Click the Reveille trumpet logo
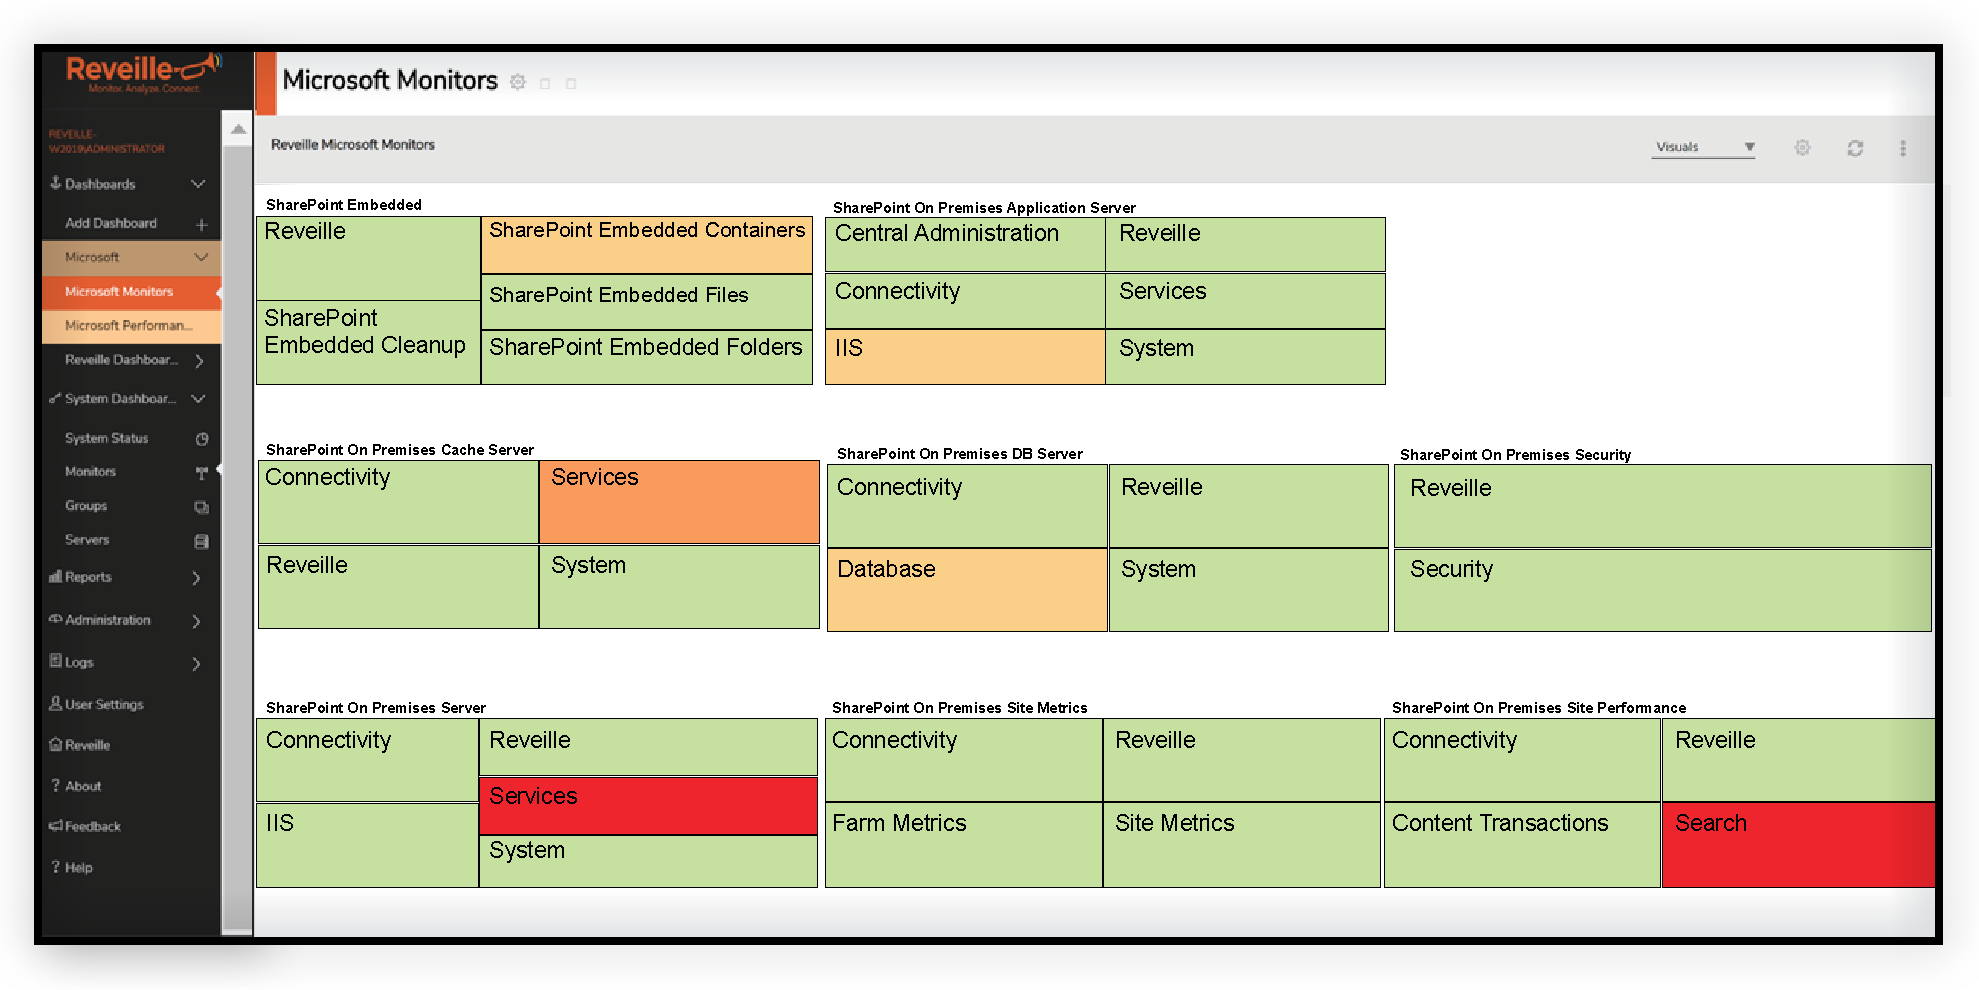1979x990 pixels. coord(142,72)
